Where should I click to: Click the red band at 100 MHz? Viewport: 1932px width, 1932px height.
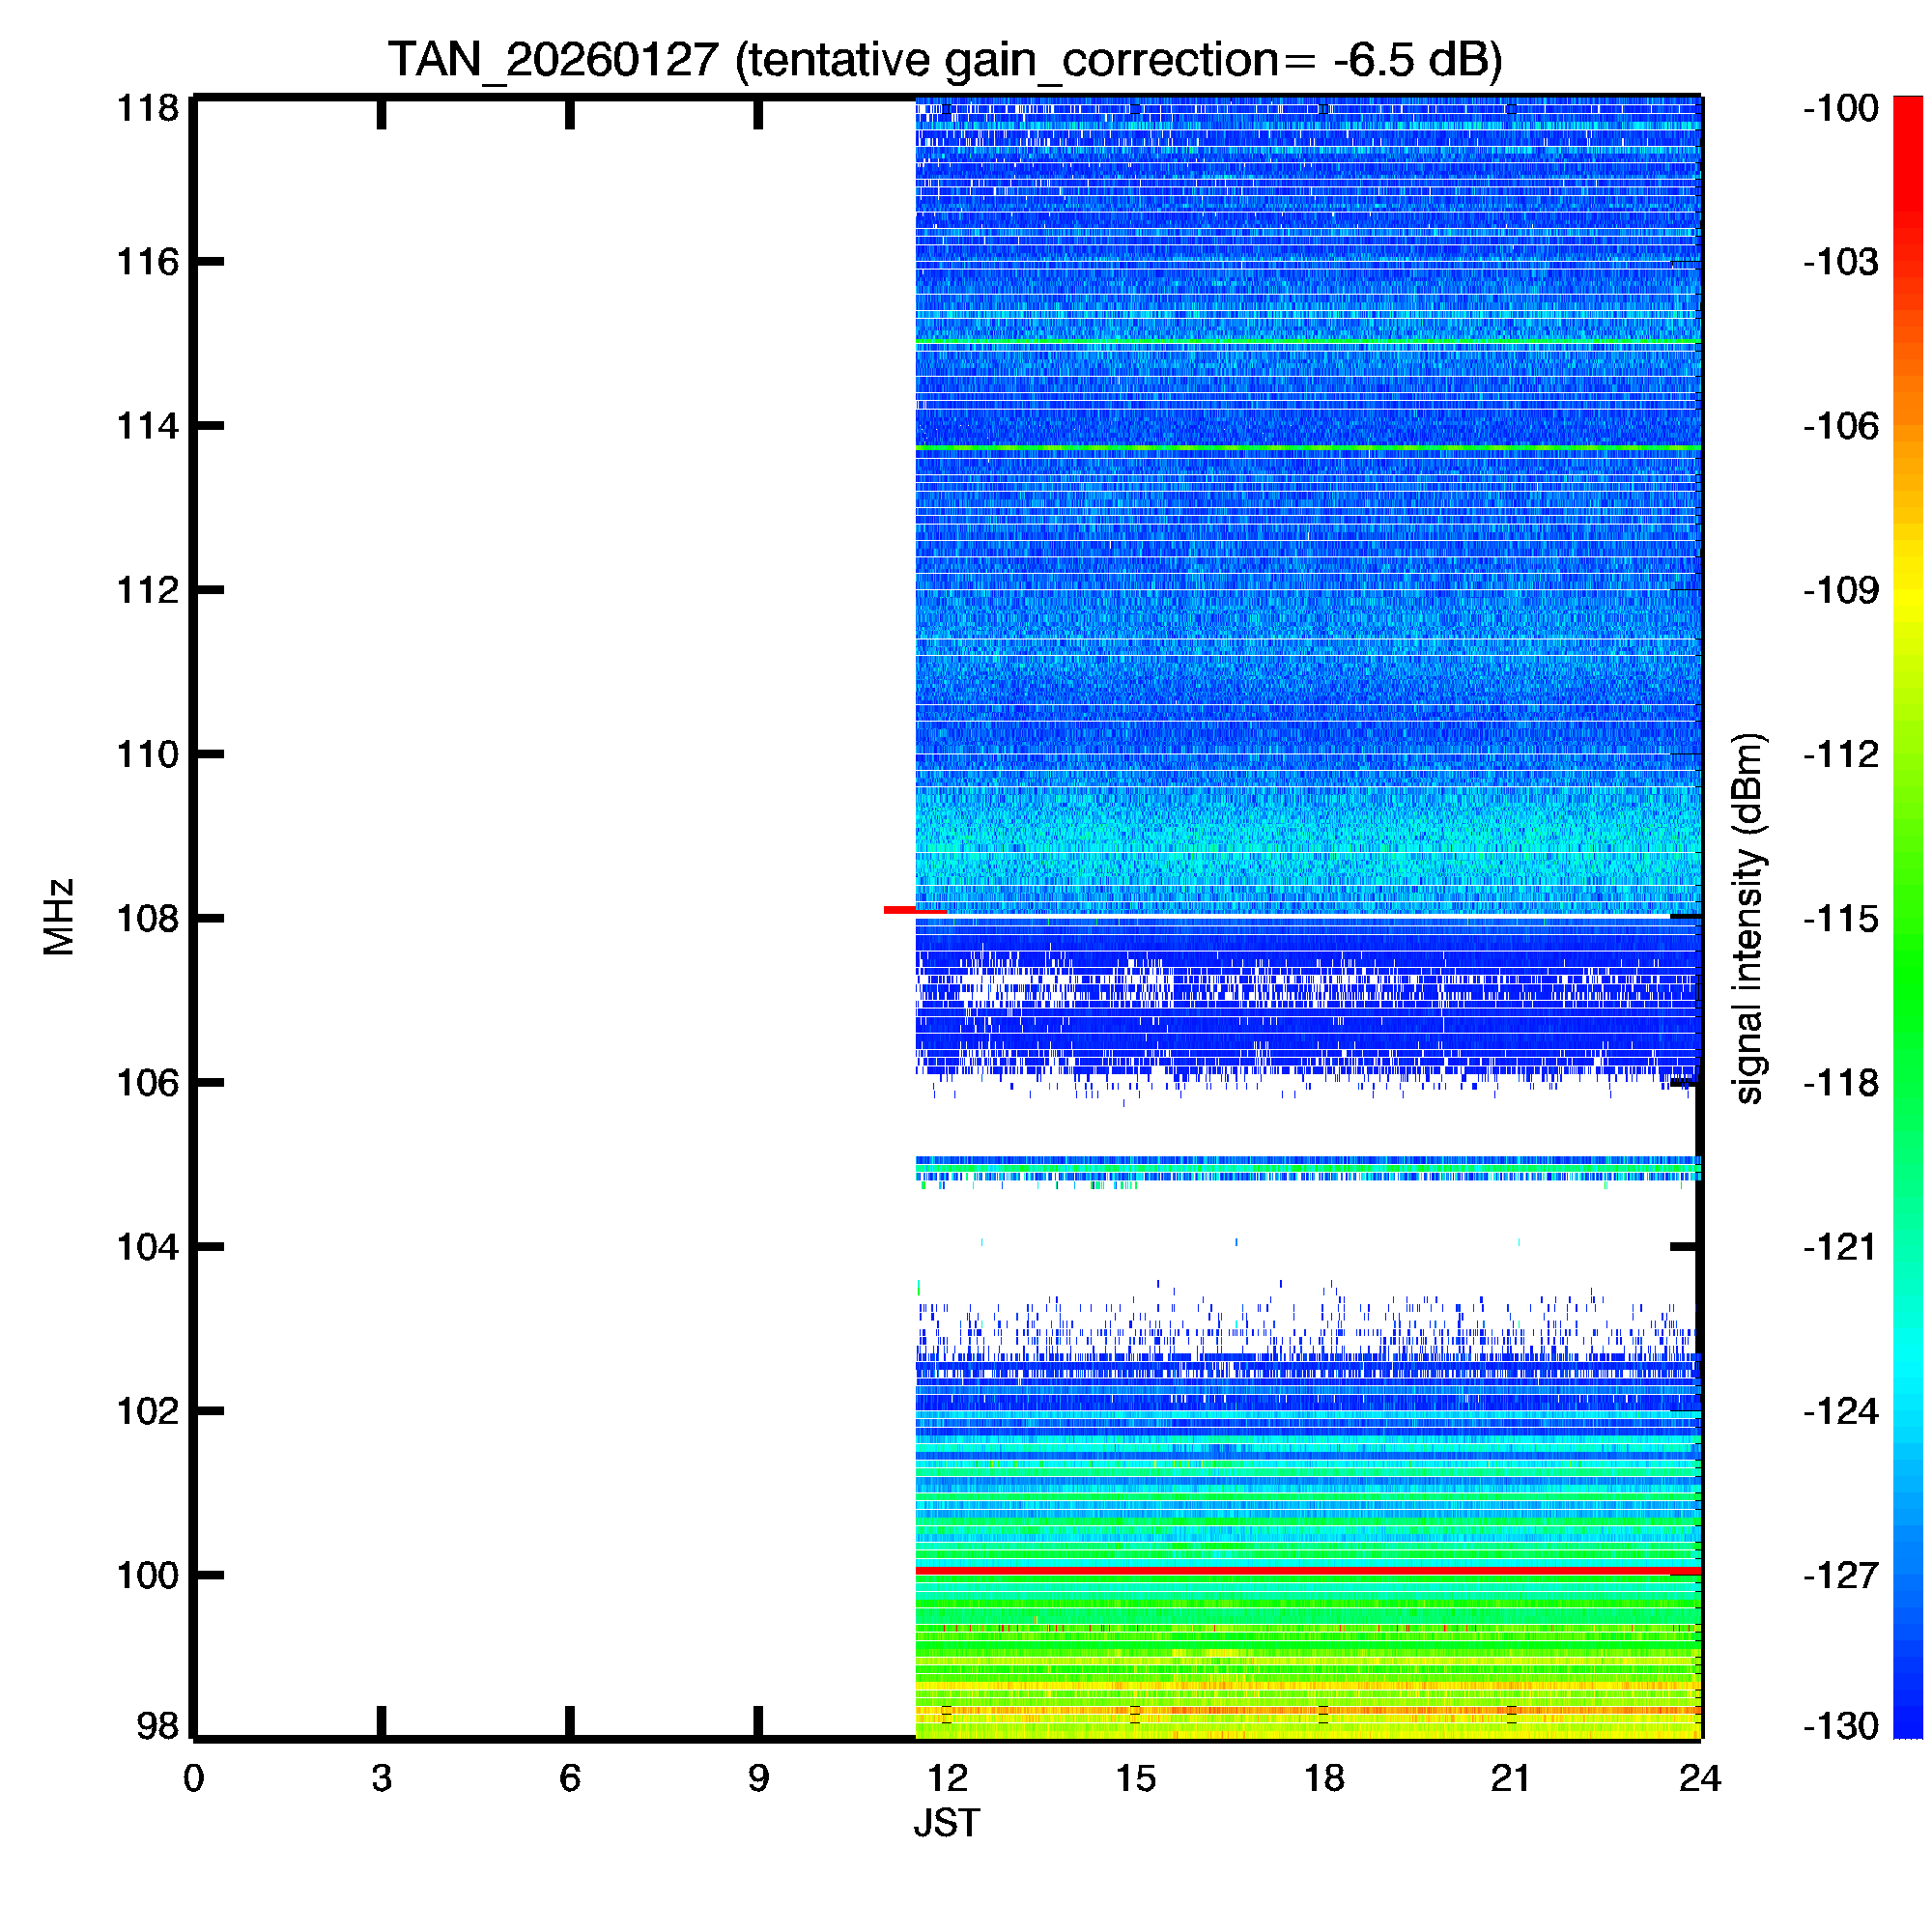1308,1572
